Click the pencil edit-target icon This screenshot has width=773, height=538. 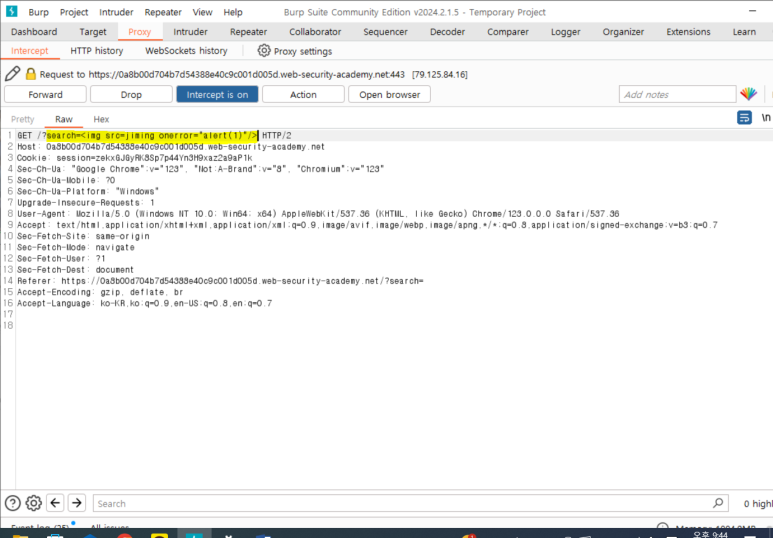[12, 74]
